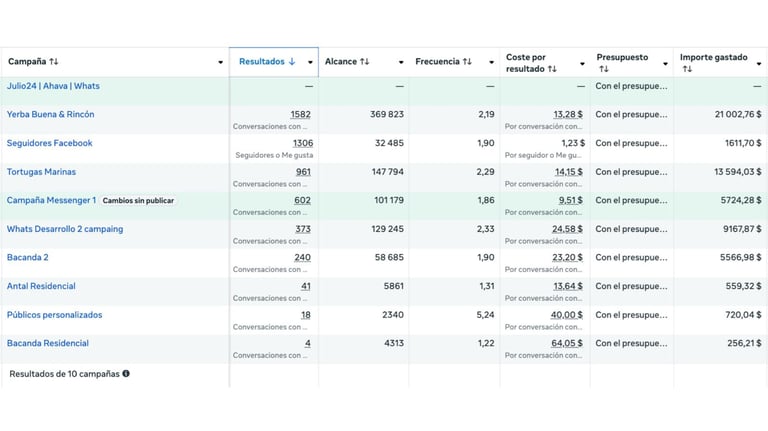Open the Tortugas Marinas campaign
768x431 pixels.
(x=41, y=172)
